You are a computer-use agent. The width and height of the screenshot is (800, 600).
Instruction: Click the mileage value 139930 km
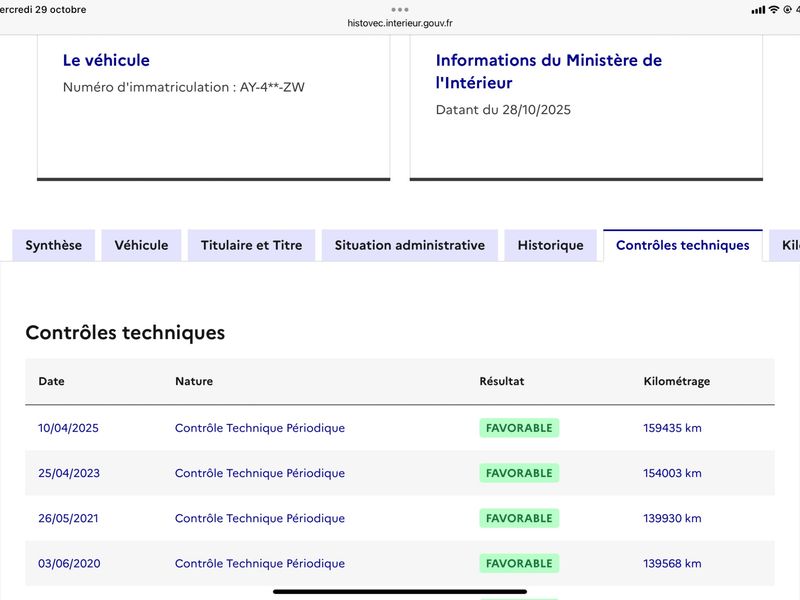pyautogui.click(x=672, y=518)
